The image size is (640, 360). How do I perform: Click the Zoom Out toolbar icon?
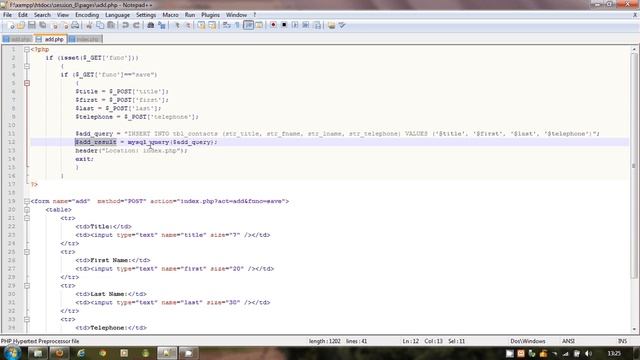click(188, 25)
